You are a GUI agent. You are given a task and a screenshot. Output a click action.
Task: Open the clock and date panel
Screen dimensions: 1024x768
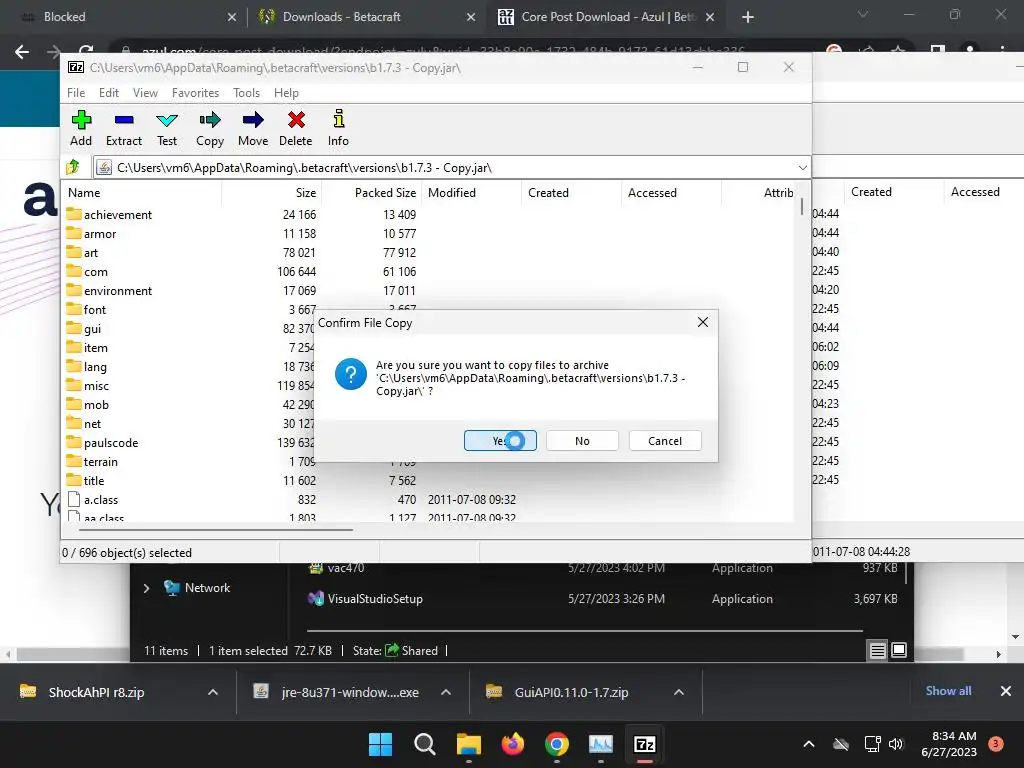949,744
